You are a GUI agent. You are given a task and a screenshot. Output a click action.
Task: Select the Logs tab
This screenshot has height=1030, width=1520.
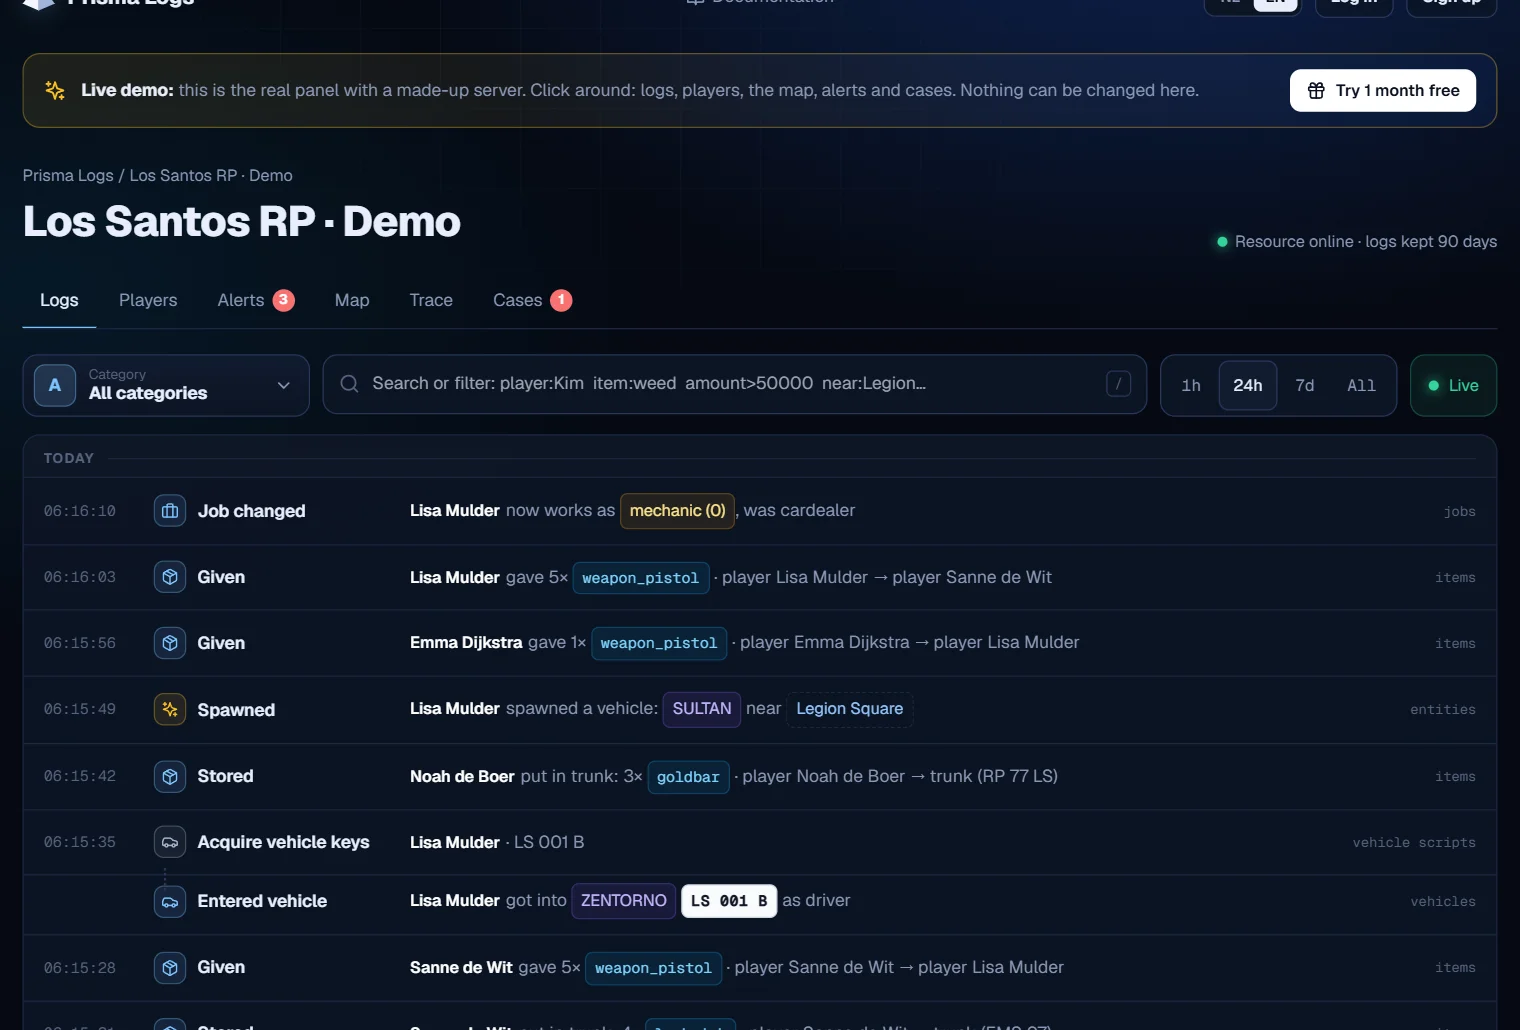59,300
